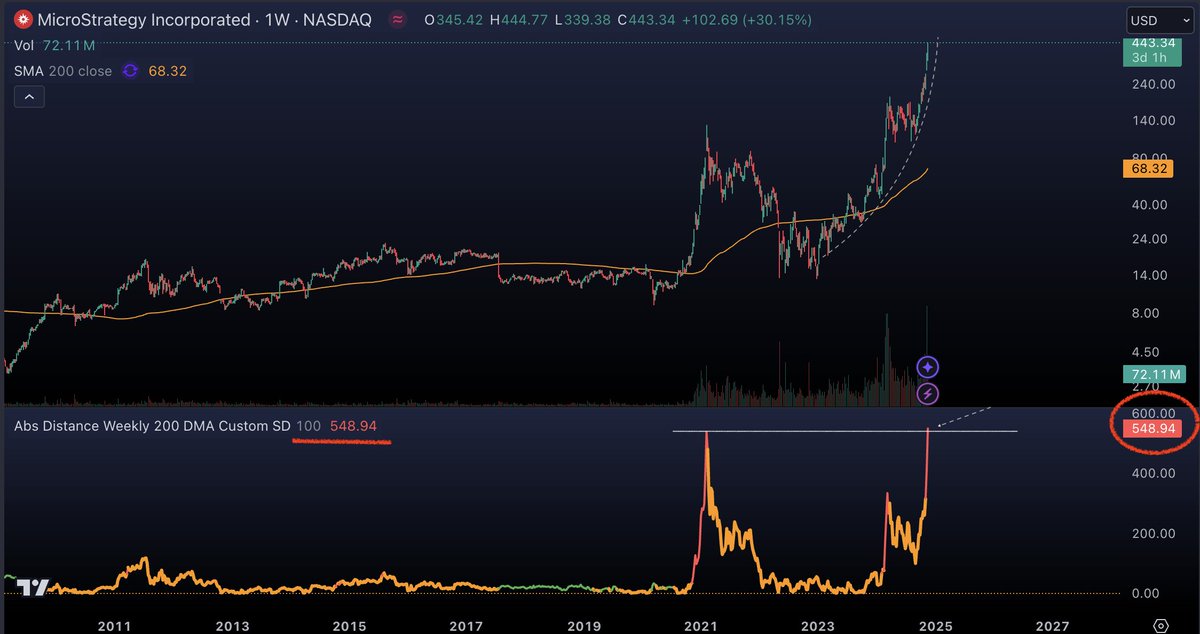Image resolution: width=1200 pixels, height=634 pixels.
Task: Click the purple loop icon beside SMA 200 close
Action: [130, 71]
